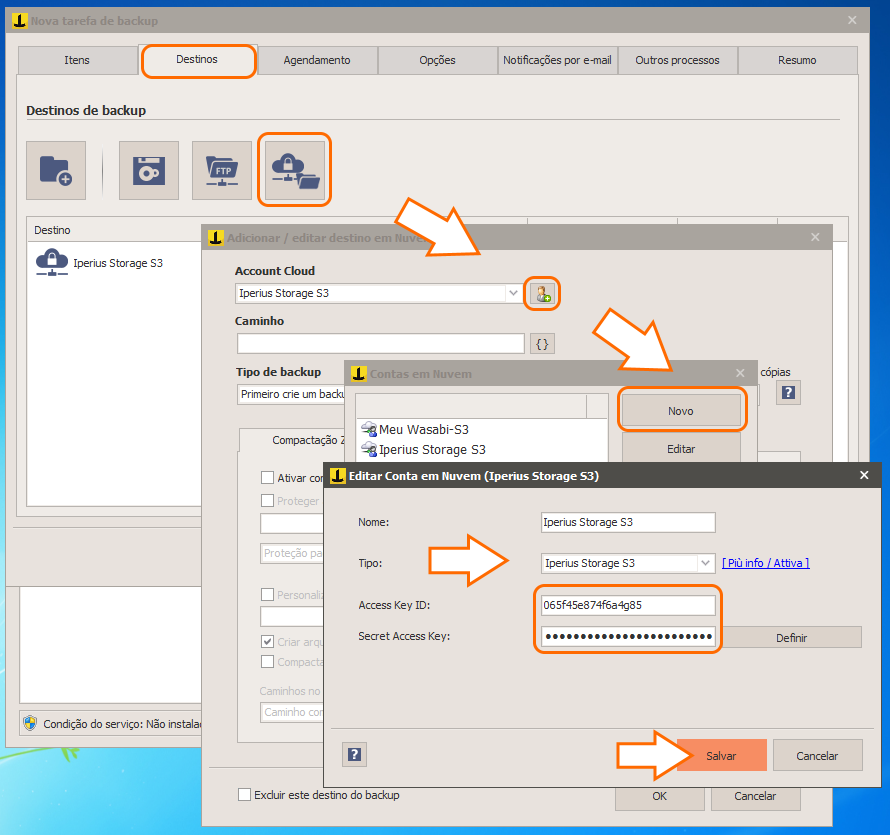Screen dimensions: 890x835
Task: Click the service condition shield icon
Action: coord(30,724)
